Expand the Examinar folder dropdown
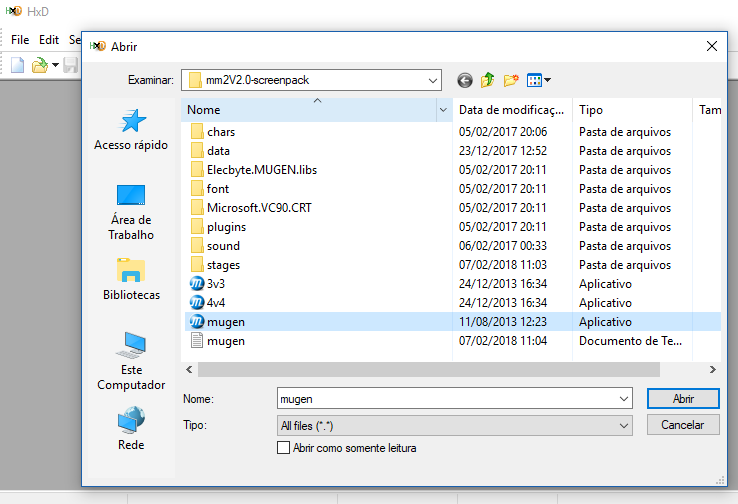This screenshot has width=738, height=504. pos(433,80)
